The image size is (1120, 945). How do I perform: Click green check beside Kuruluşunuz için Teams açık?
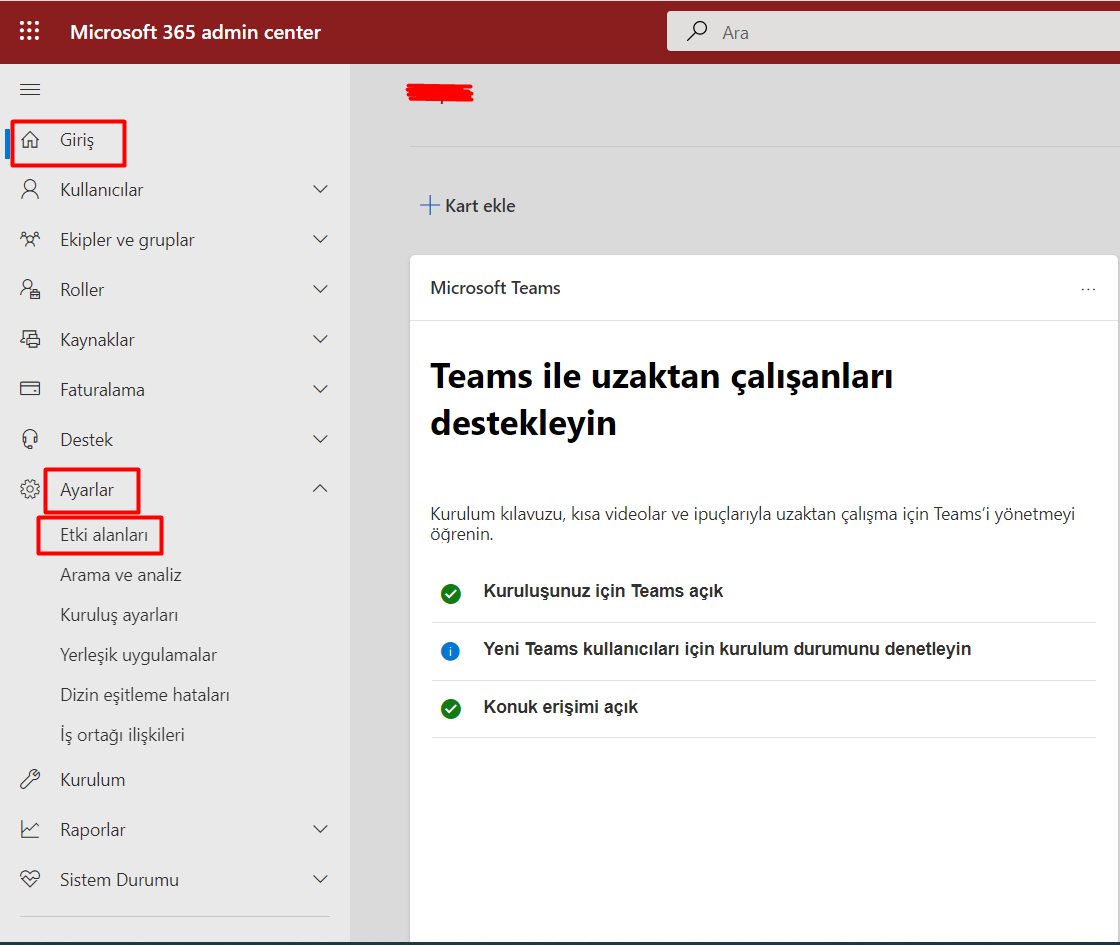[451, 593]
